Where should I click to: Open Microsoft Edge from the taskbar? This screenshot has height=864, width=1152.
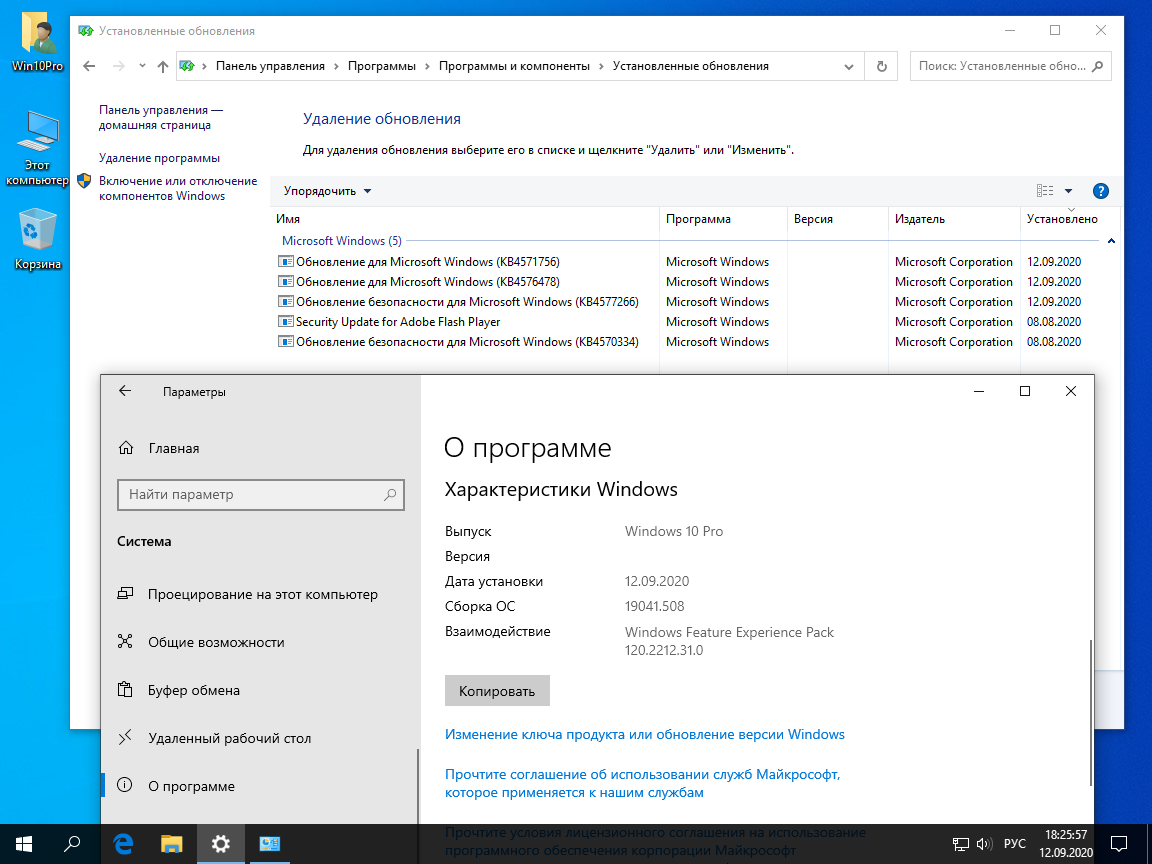coord(122,843)
